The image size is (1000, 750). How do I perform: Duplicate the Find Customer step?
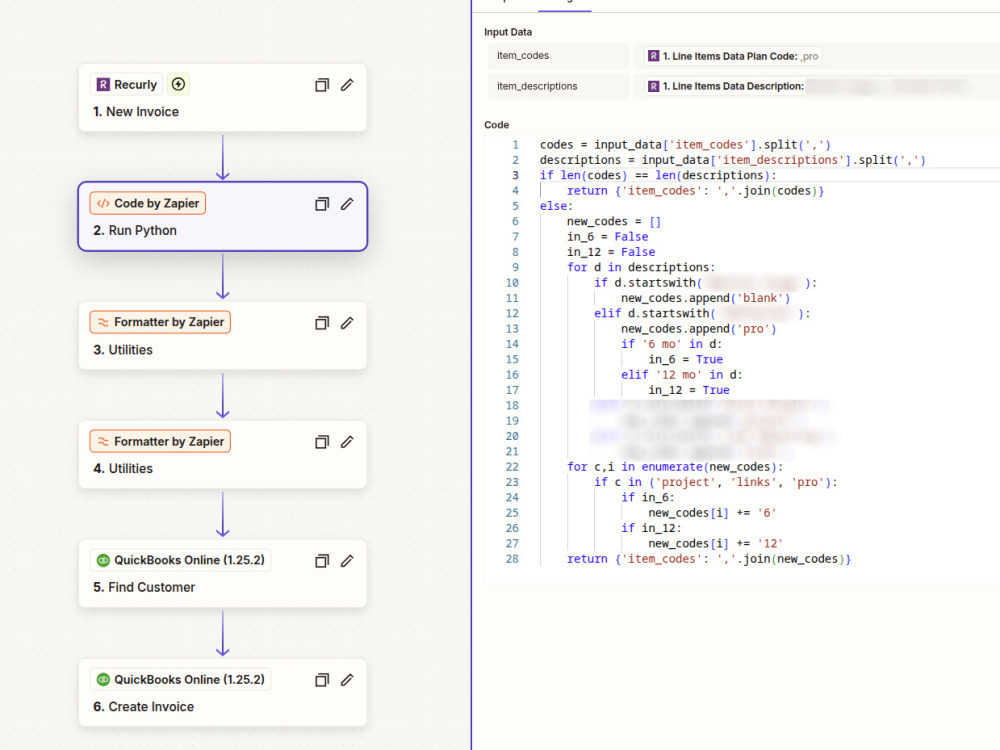click(322, 561)
